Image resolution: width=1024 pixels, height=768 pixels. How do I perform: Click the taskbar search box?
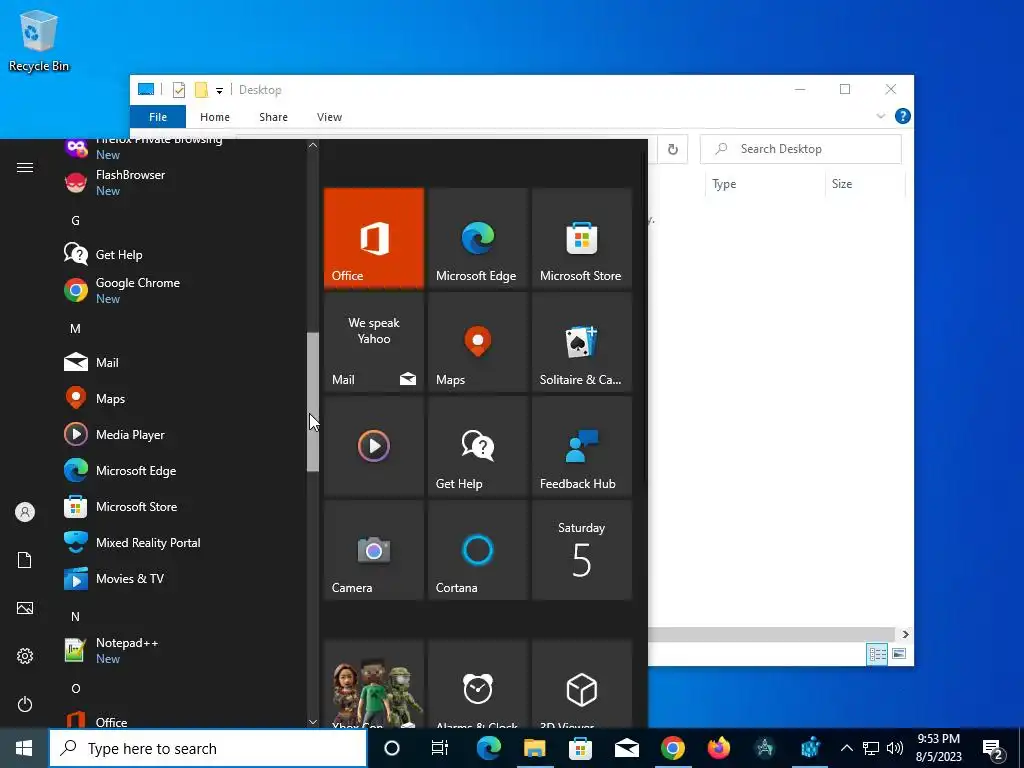point(208,748)
